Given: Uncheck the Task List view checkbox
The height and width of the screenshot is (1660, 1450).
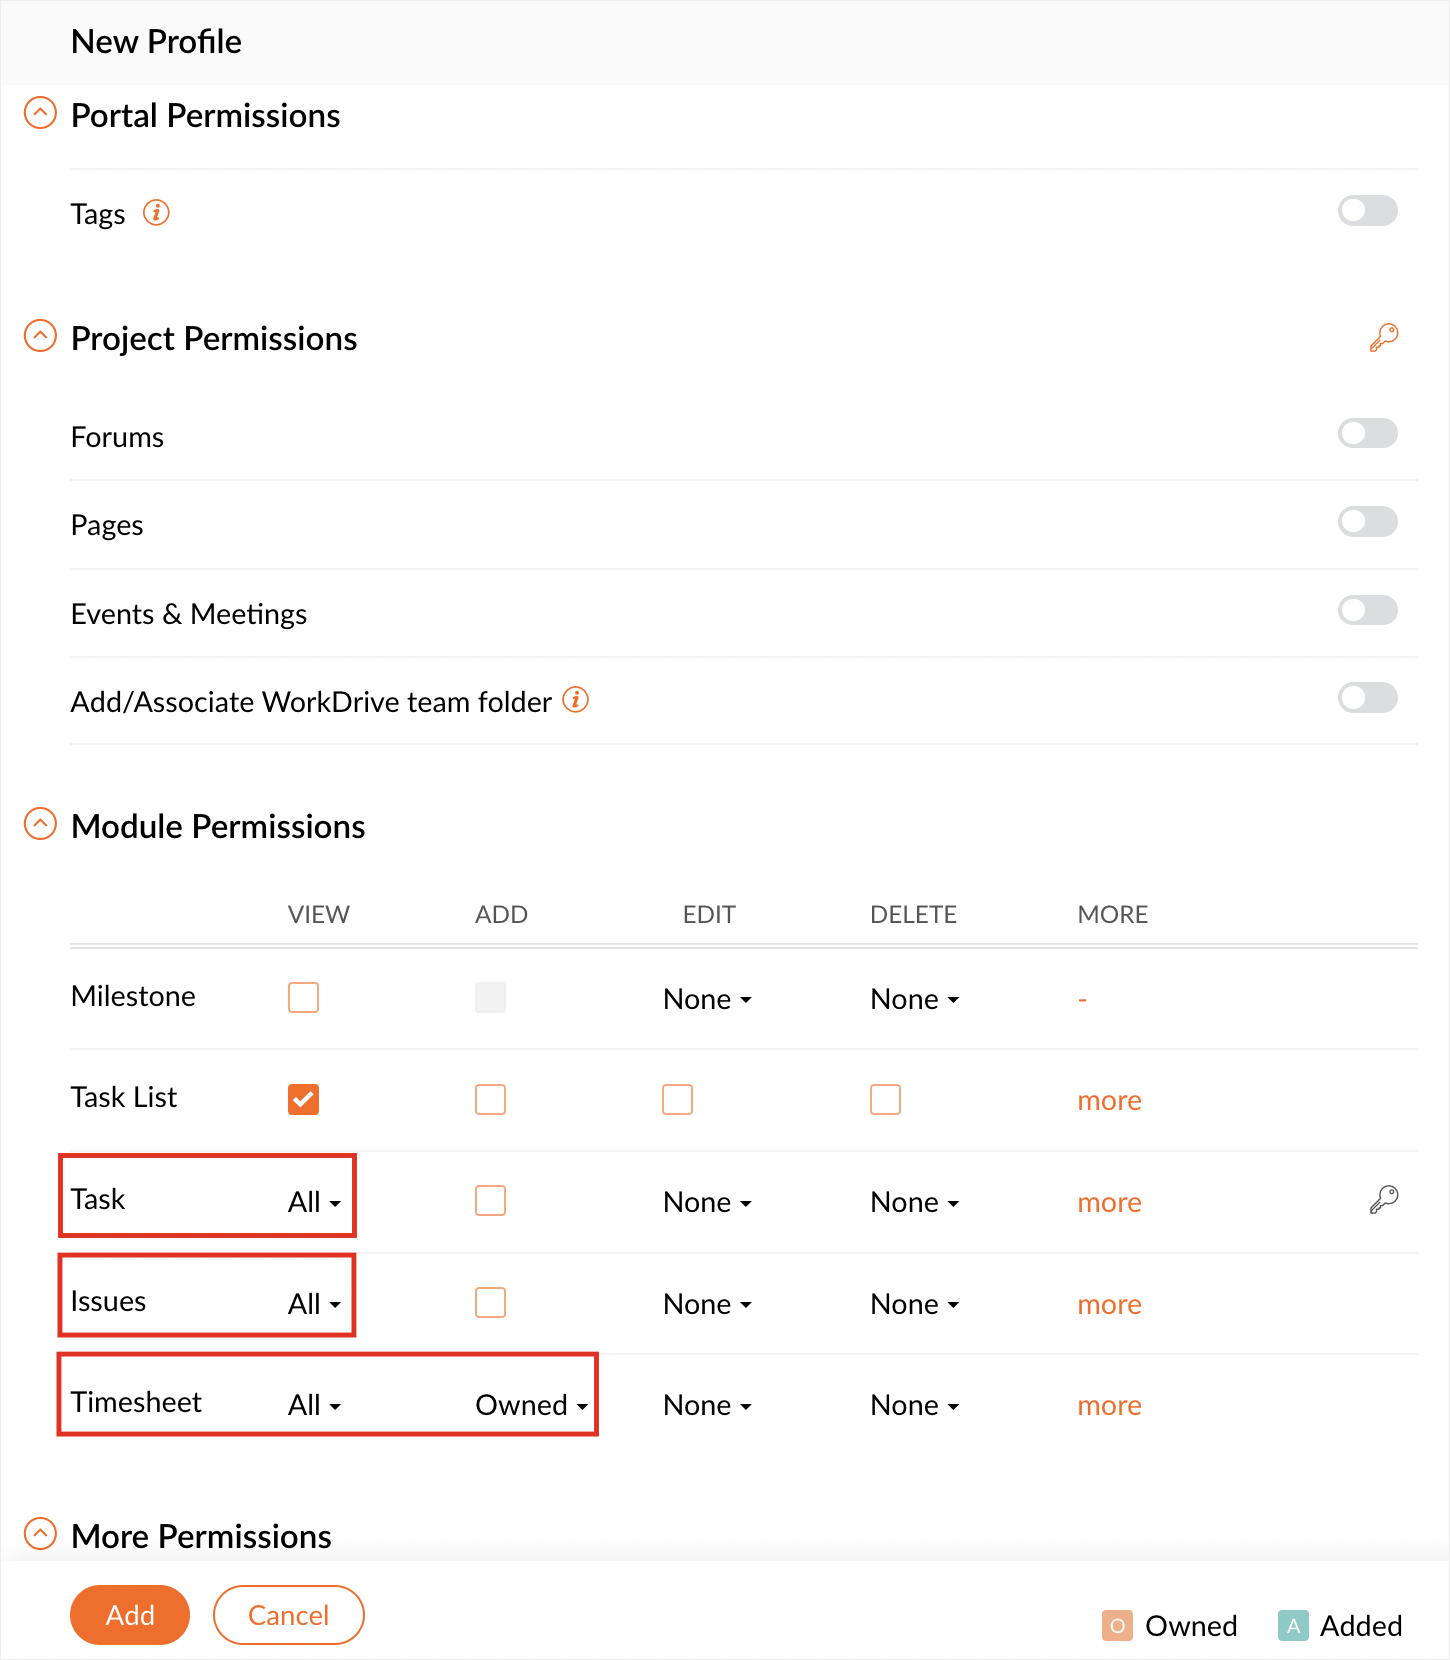Looking at the screenshot, I should pos(303,1099).
